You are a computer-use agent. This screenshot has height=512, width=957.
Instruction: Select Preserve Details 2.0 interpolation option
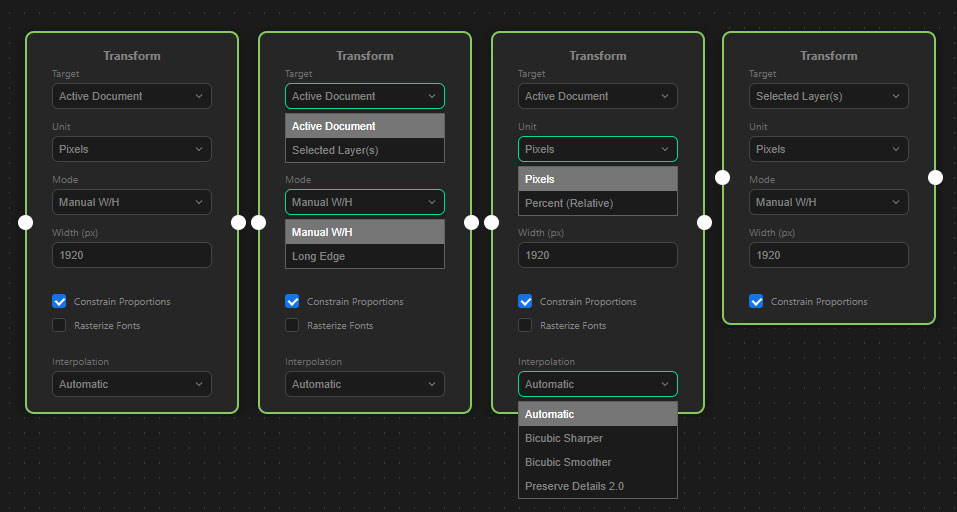pos(597,486)
